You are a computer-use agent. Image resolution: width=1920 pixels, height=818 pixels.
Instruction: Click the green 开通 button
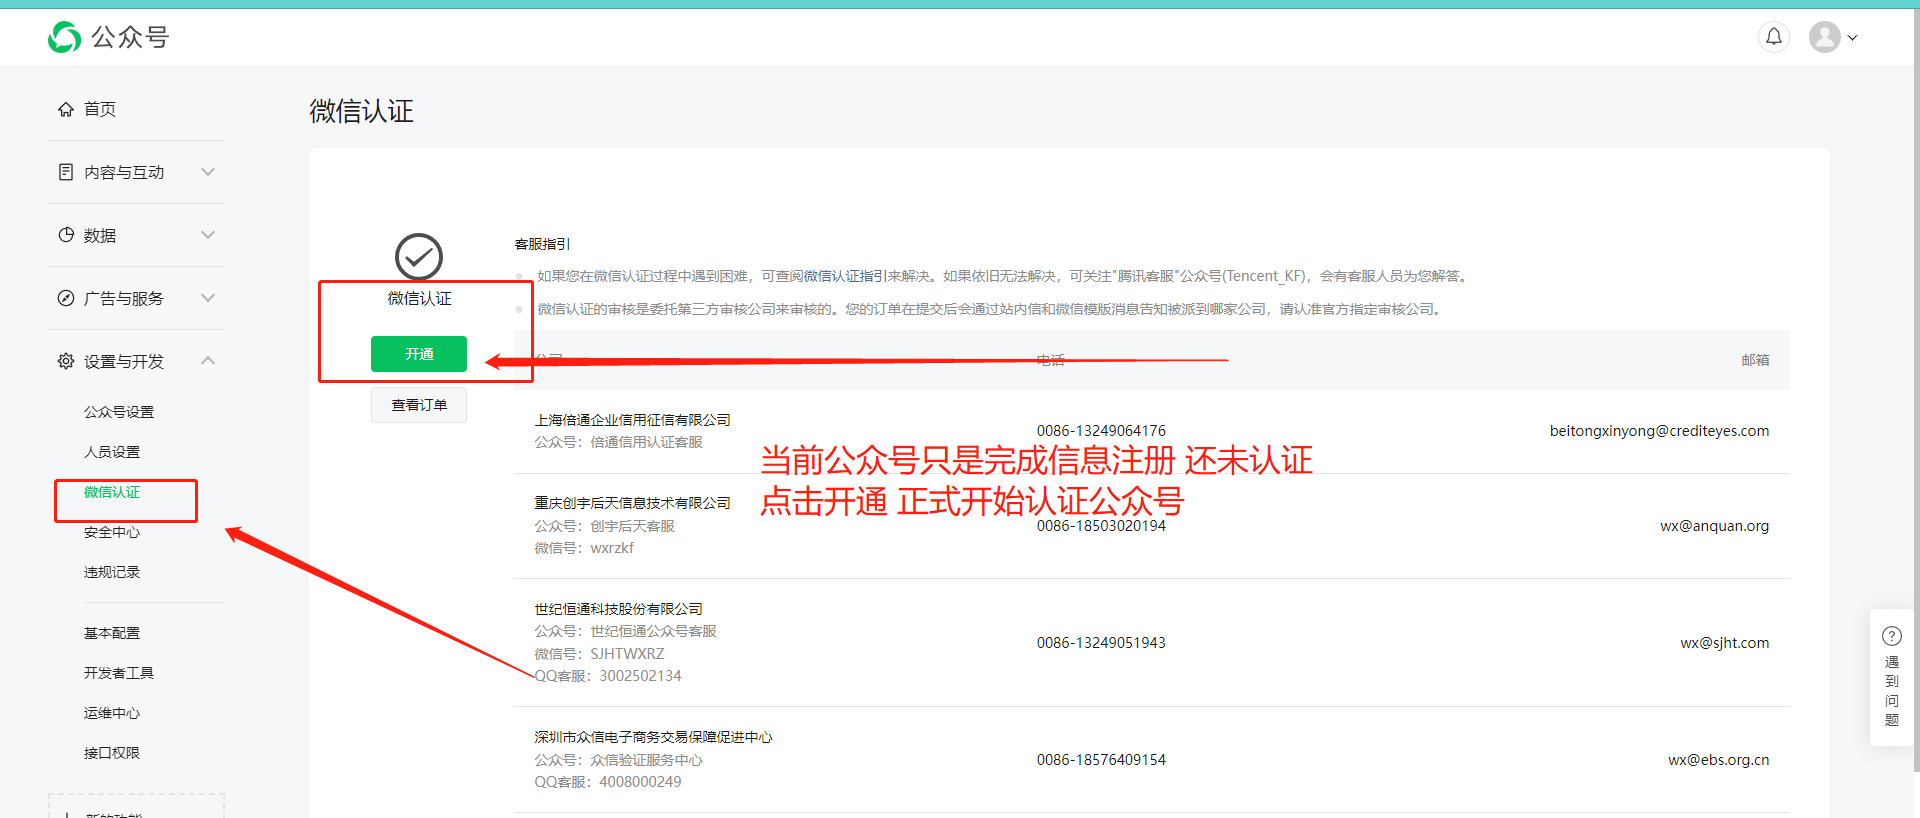click(x=419, y=354)
